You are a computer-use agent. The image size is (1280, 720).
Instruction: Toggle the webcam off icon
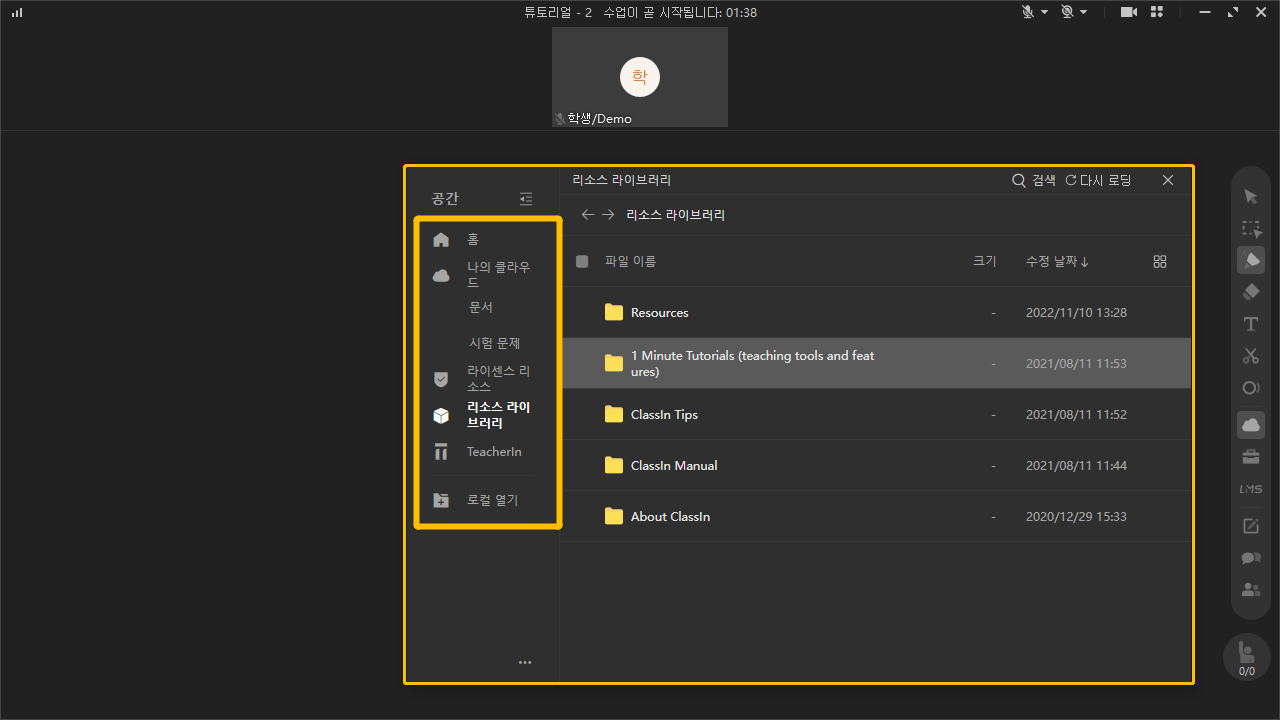[x=1067, y=12]
